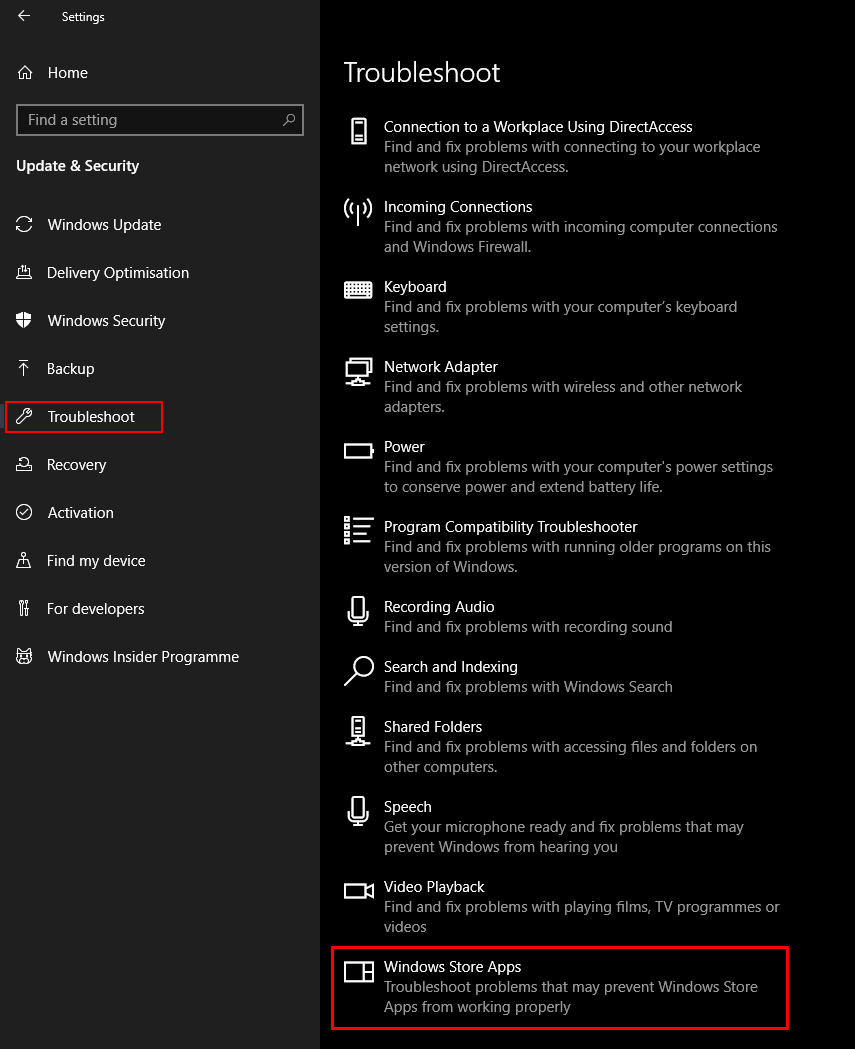The image size is (855, 1049).
Task: Click the Home house icon
Action: pos(25,72)
